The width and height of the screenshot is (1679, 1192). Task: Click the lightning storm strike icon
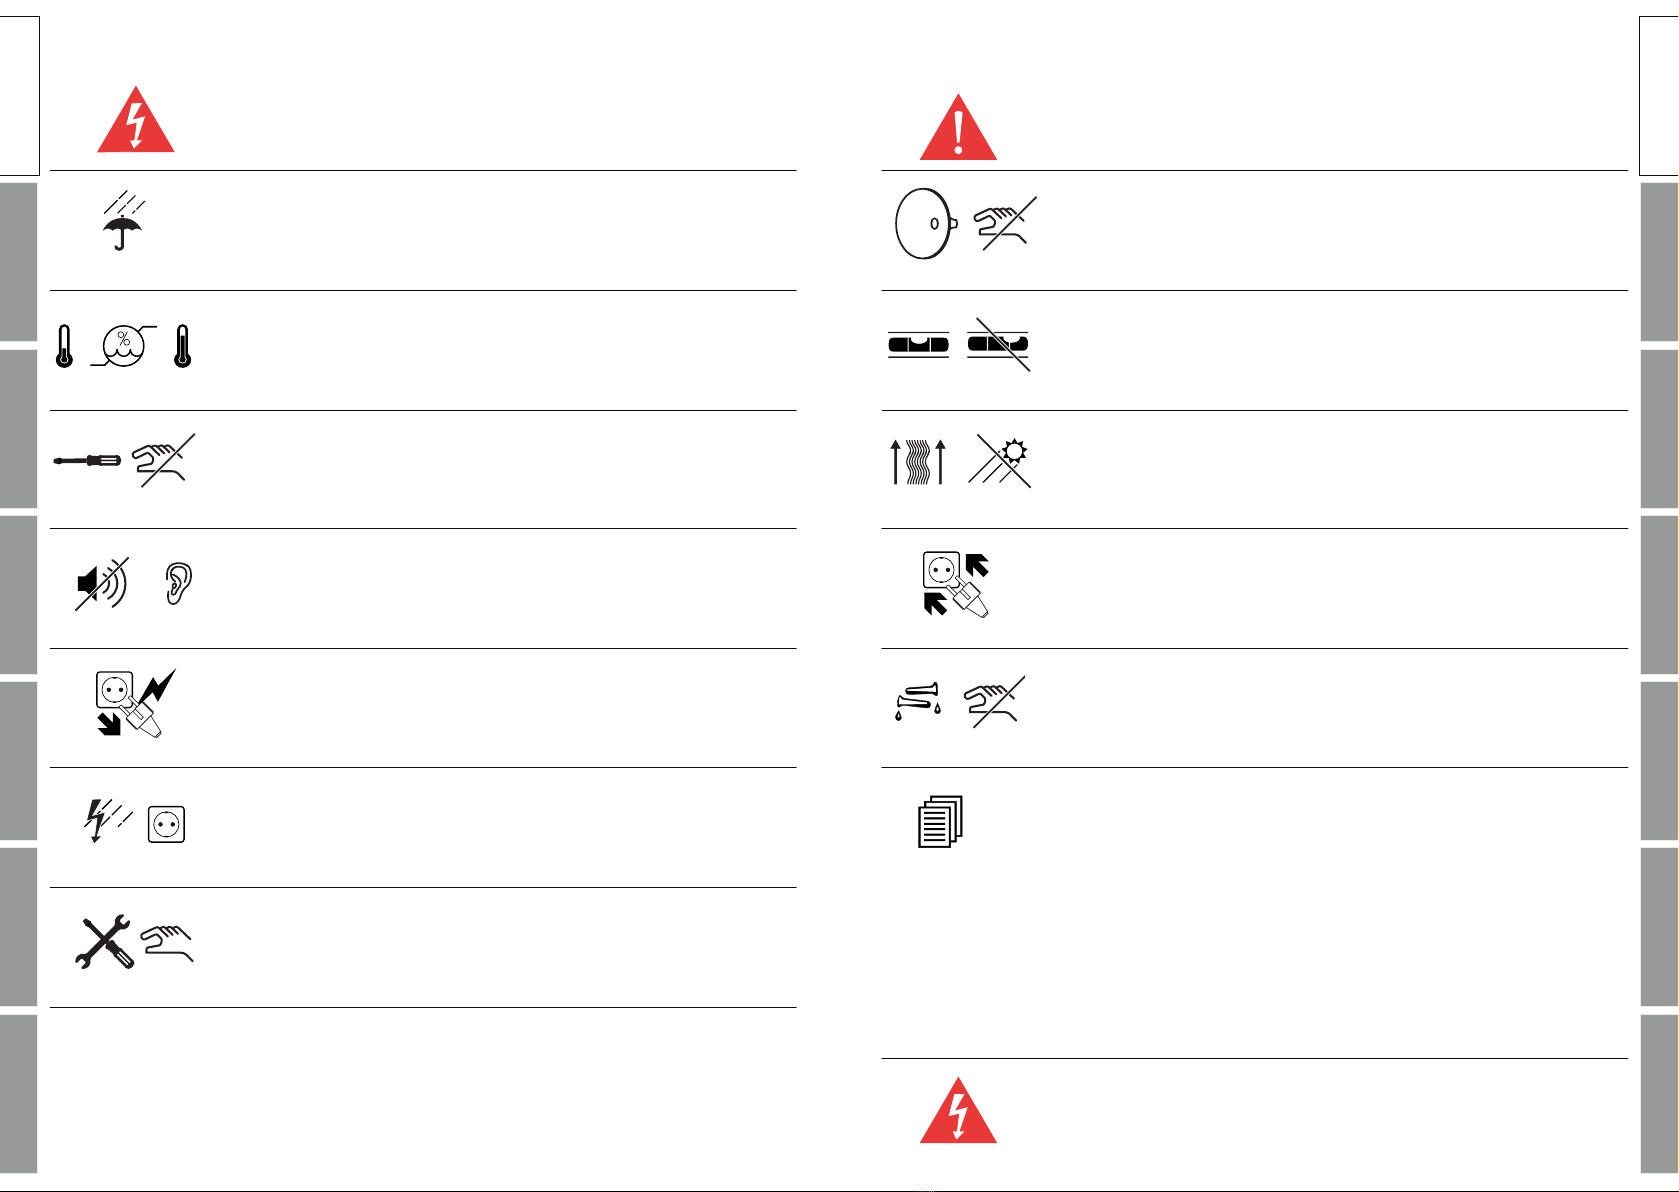106,820
